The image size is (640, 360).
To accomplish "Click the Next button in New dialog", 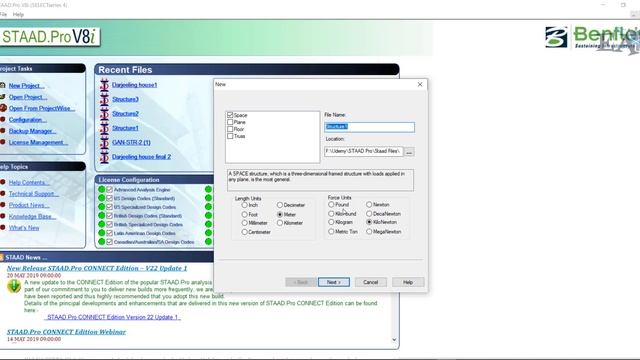I will coord(334,282).
